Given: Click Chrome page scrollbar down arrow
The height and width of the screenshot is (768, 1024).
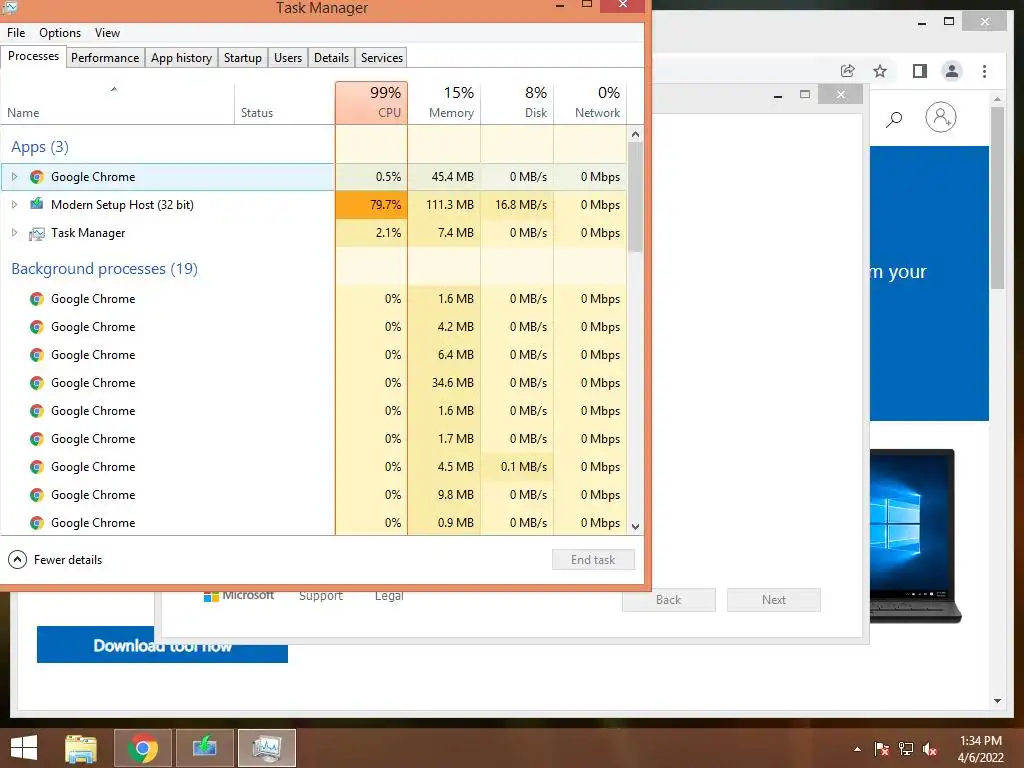Looking at the screenshot, I should tap(997, 701).
